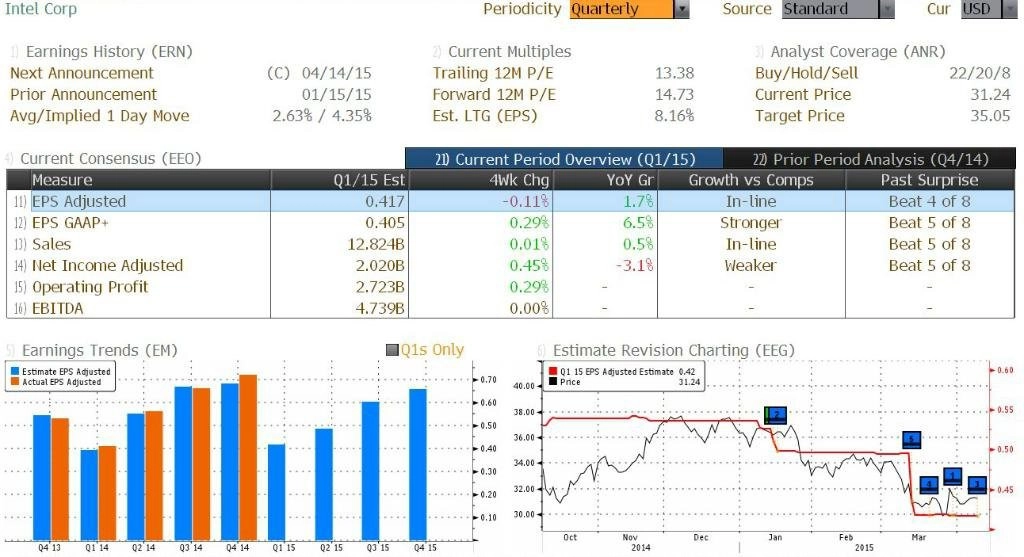Click event marker 2 in January
The width and height of the screenshot is (1024, 557).
pos(775,415)
